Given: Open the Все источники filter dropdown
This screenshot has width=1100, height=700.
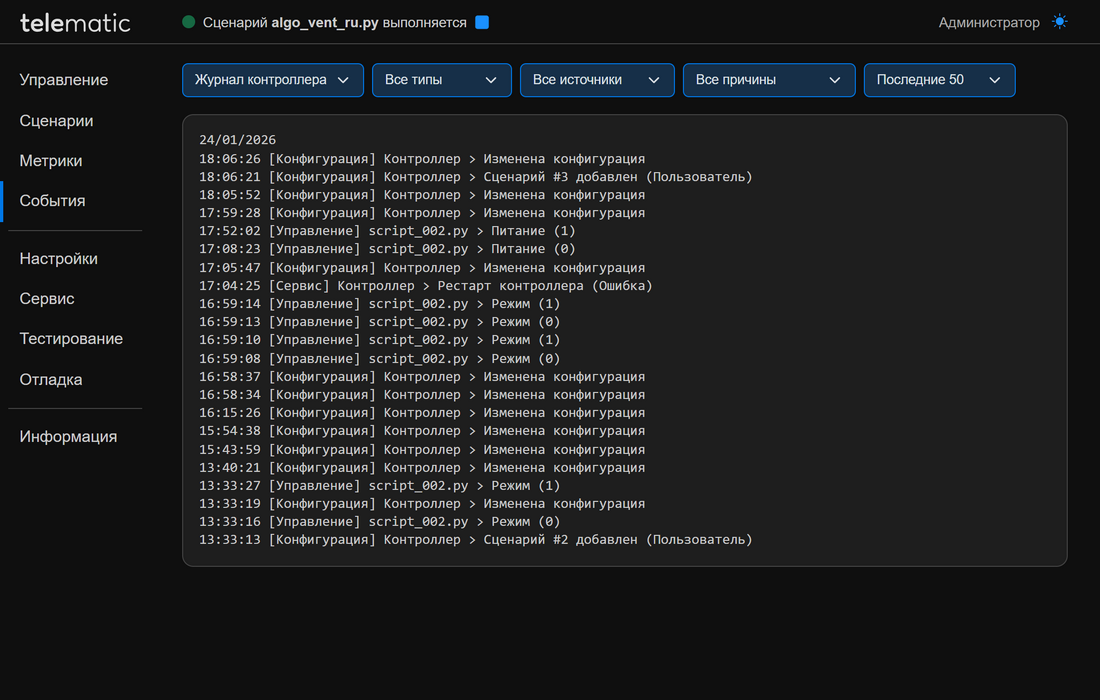Looking at the screenshot, I should coord(596,80).
